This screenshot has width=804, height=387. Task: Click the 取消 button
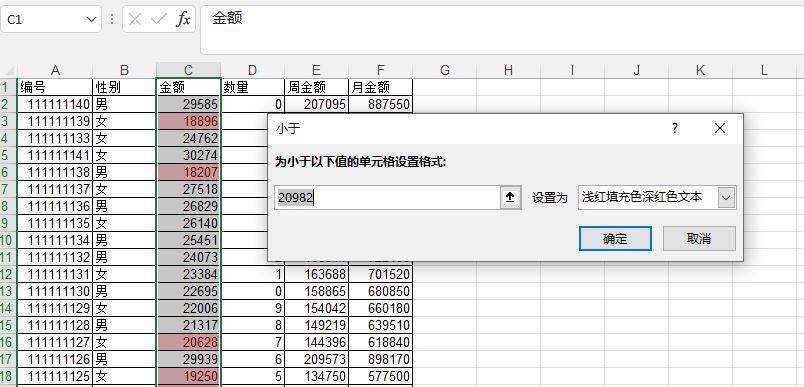click(699, 238)
